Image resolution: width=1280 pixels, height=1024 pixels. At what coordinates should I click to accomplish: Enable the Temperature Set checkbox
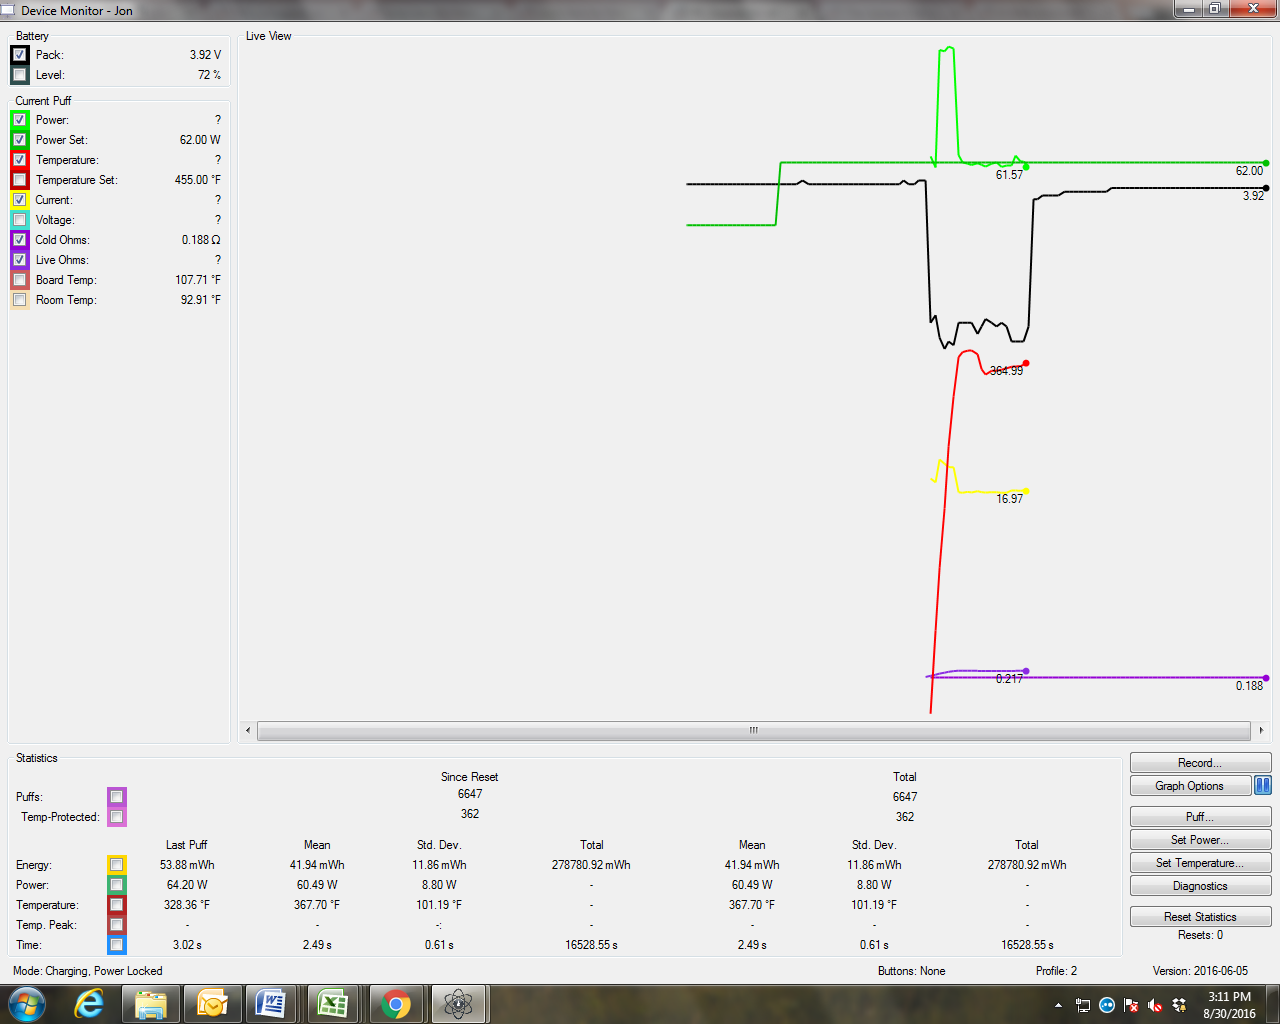tap(20, 180)
